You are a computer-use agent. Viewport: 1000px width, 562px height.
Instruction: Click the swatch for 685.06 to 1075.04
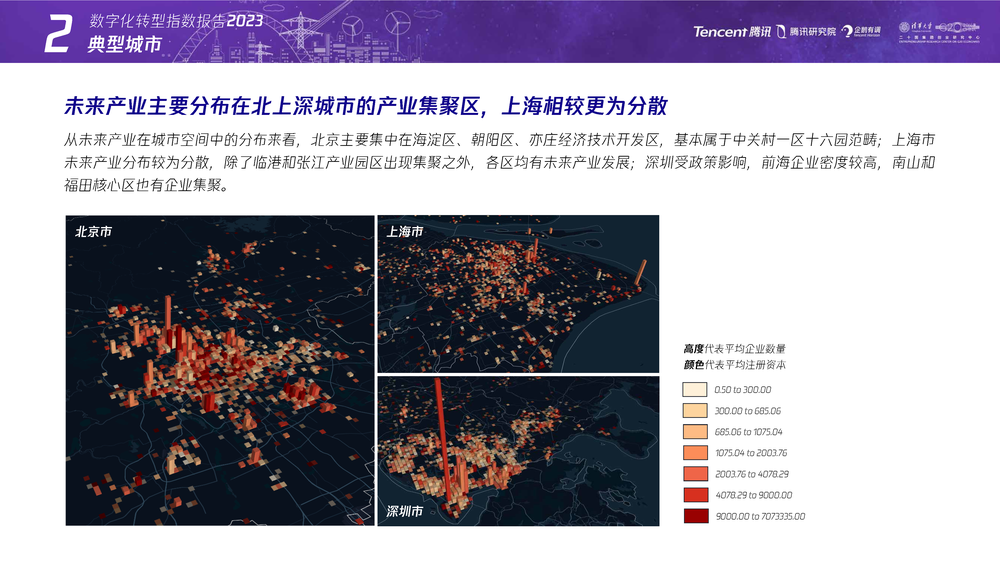tap(695, 432)
